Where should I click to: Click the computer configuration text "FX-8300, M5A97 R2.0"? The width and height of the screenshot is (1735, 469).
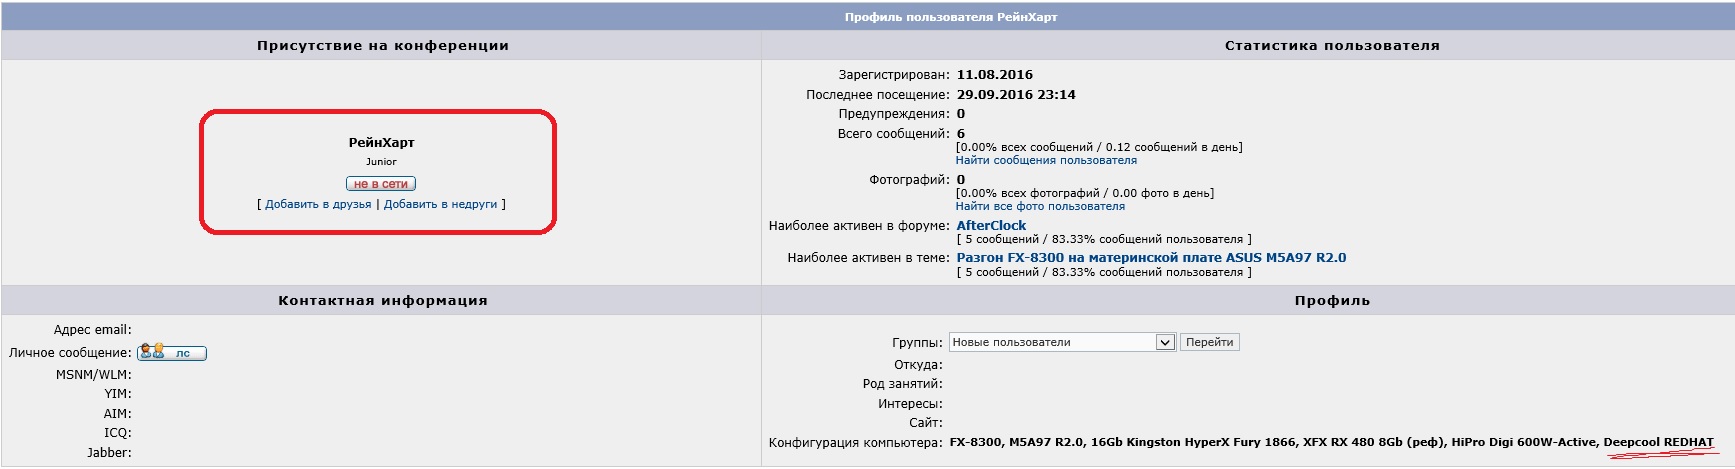[x=1016, y=442]
